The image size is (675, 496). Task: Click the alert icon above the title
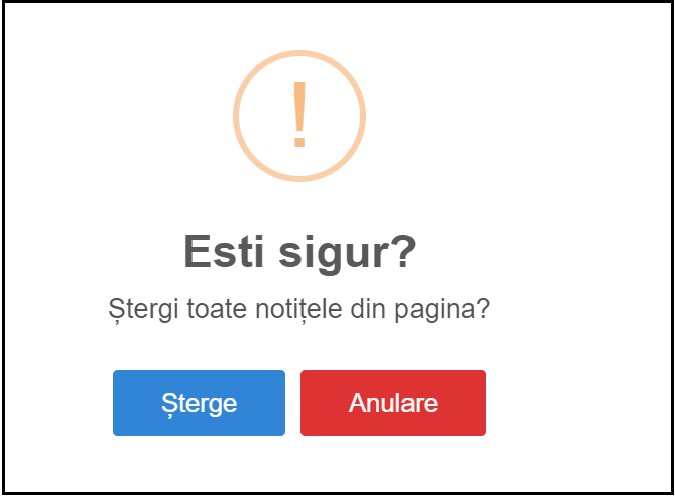click(300, 116)
